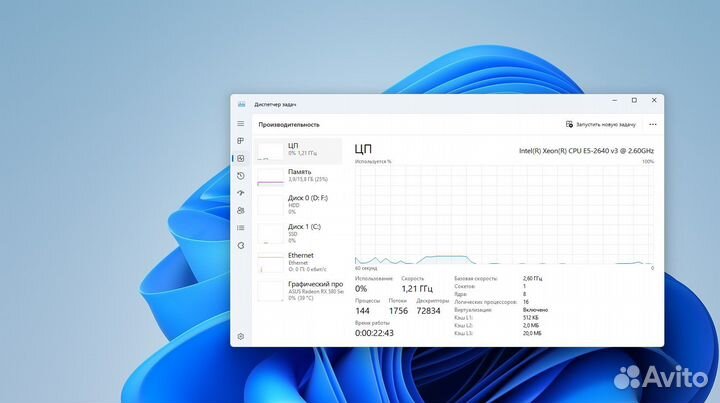Open Task Manager settings gear
This screenshot has height=403, width=720.
pos(241,337)
